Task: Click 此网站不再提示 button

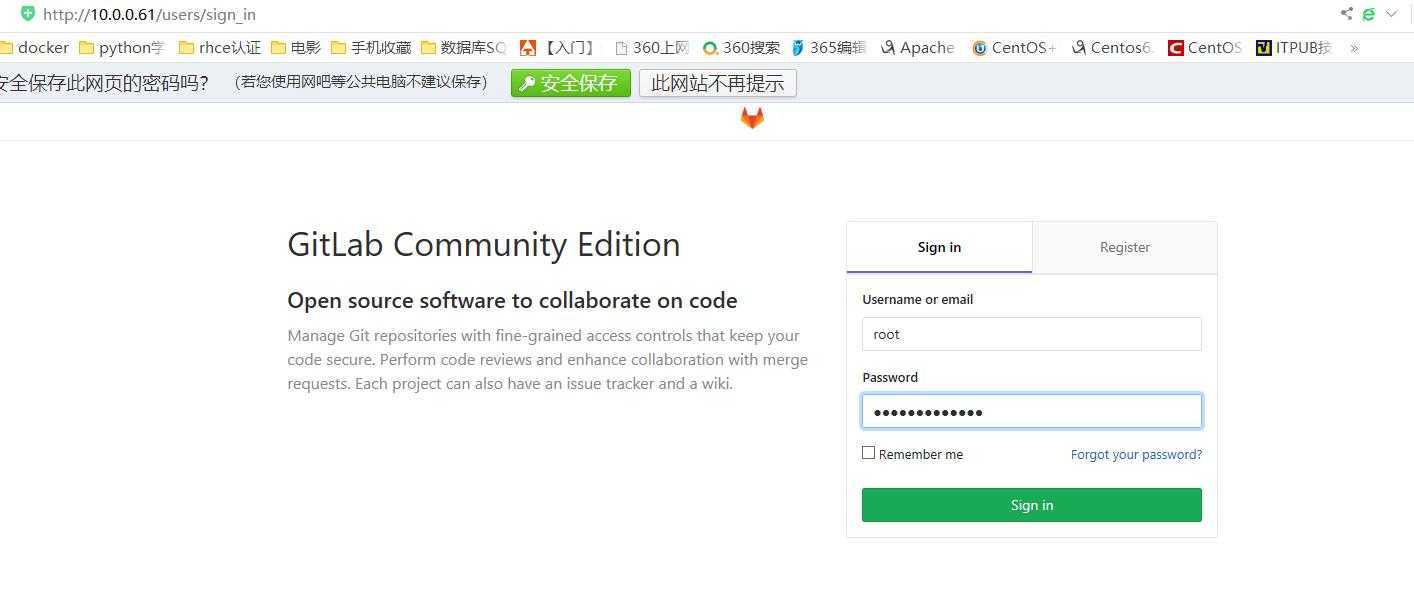Action: tap(718, 83)
